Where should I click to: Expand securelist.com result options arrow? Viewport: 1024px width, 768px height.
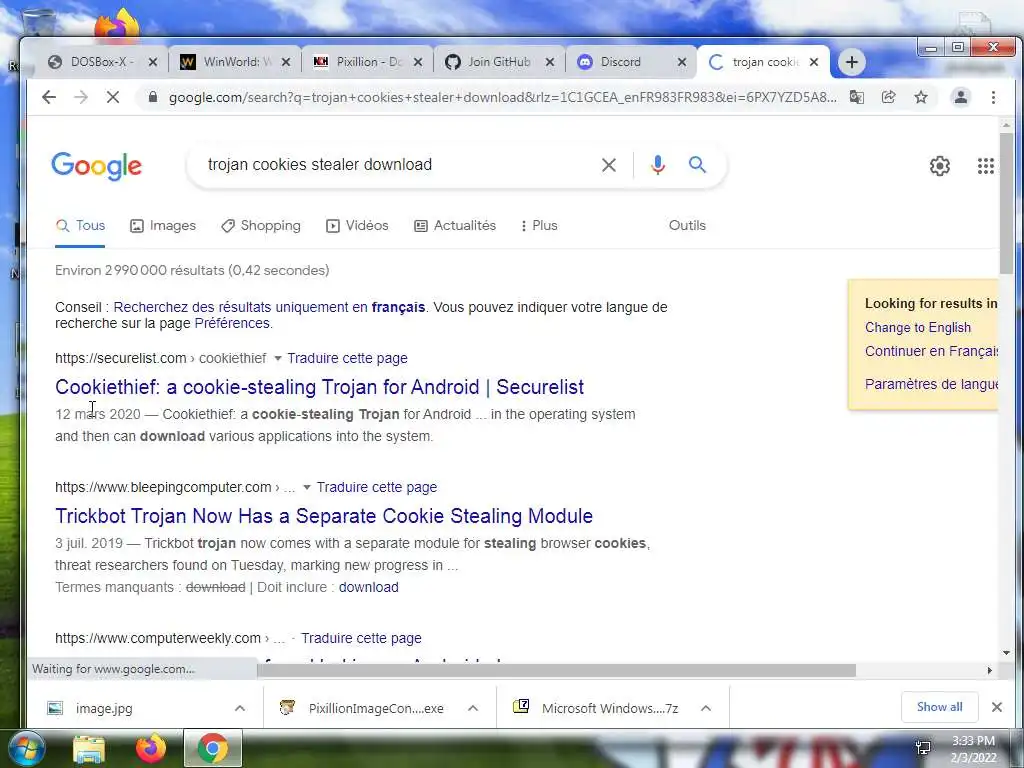(x=278, y=359)
